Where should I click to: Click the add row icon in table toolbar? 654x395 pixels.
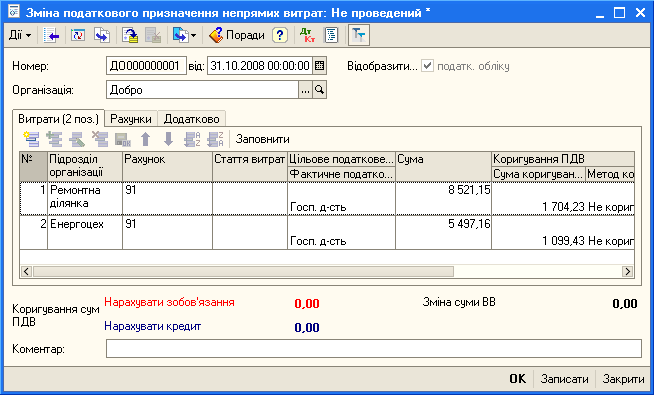tap(32, 139)
